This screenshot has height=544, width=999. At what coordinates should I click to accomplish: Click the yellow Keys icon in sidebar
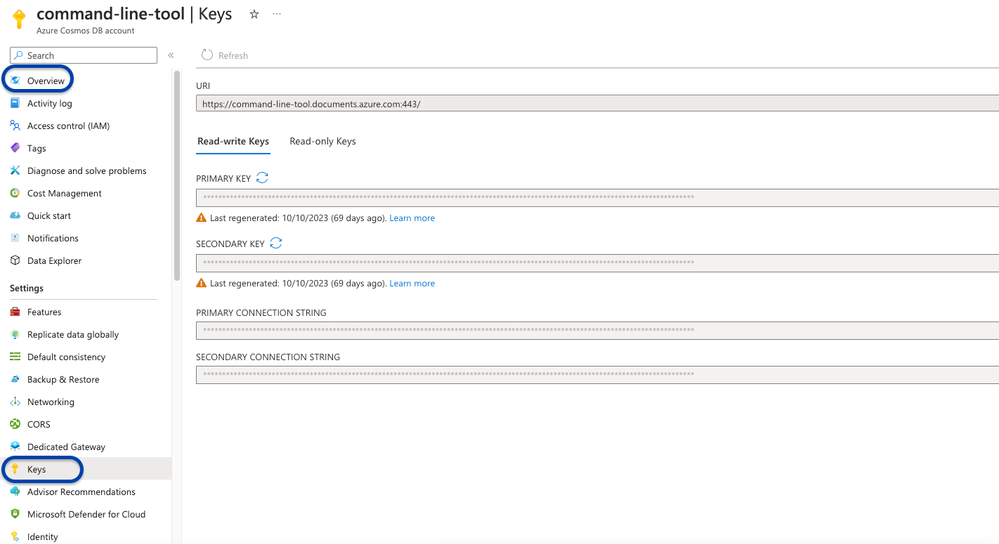15,469
